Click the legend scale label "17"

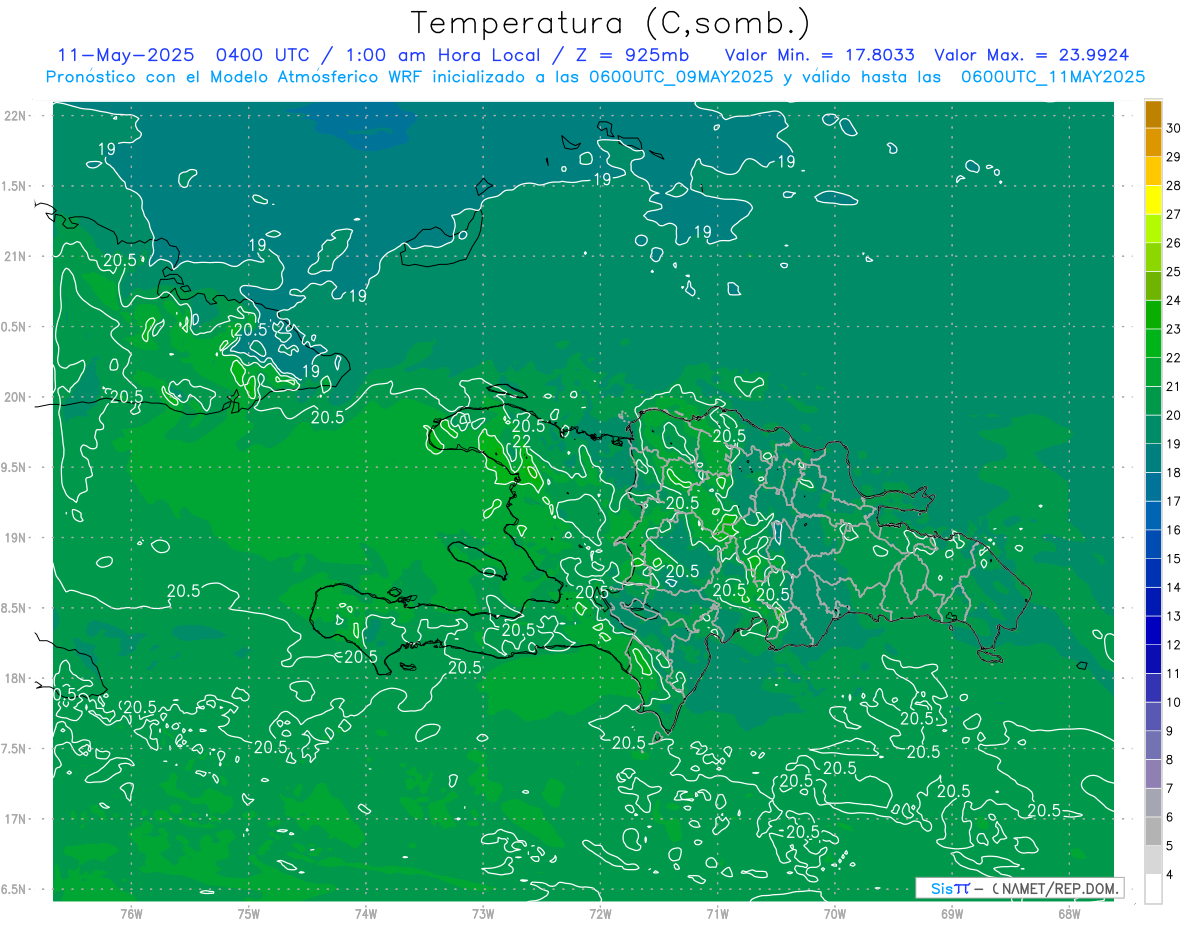click(1174, 502)
